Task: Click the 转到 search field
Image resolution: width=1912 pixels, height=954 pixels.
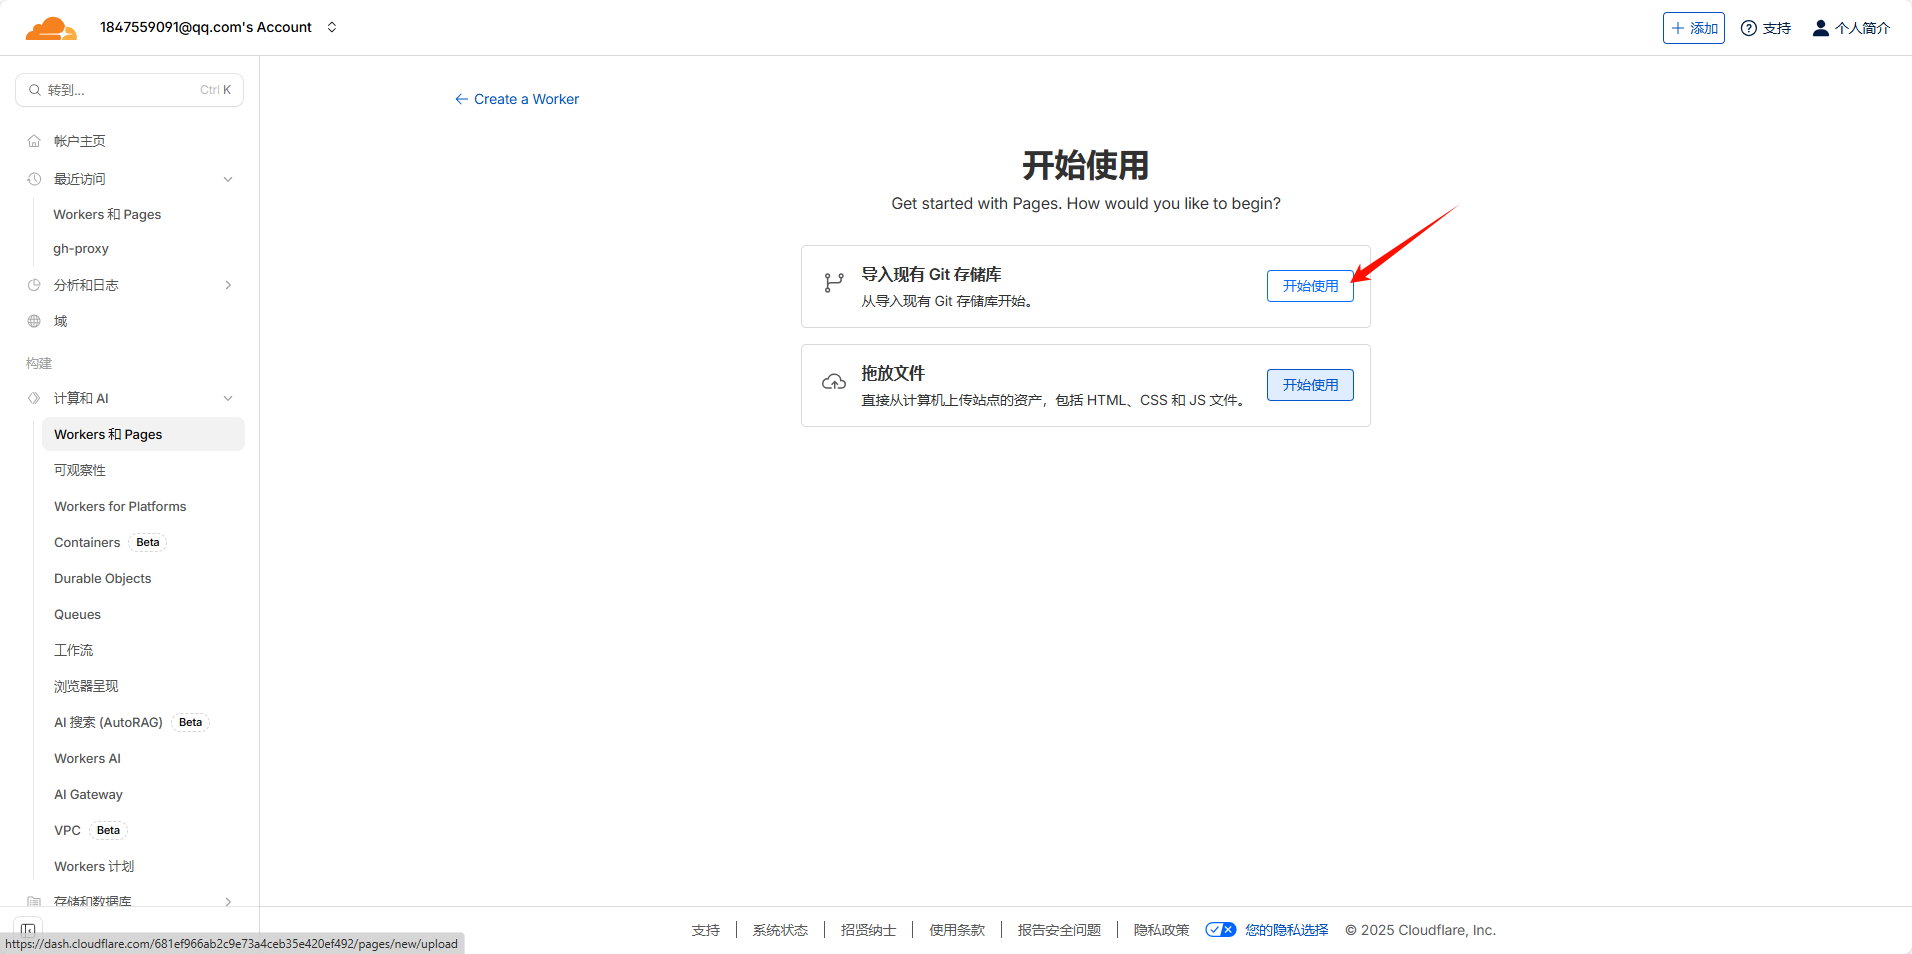Action: click(129, 90)
